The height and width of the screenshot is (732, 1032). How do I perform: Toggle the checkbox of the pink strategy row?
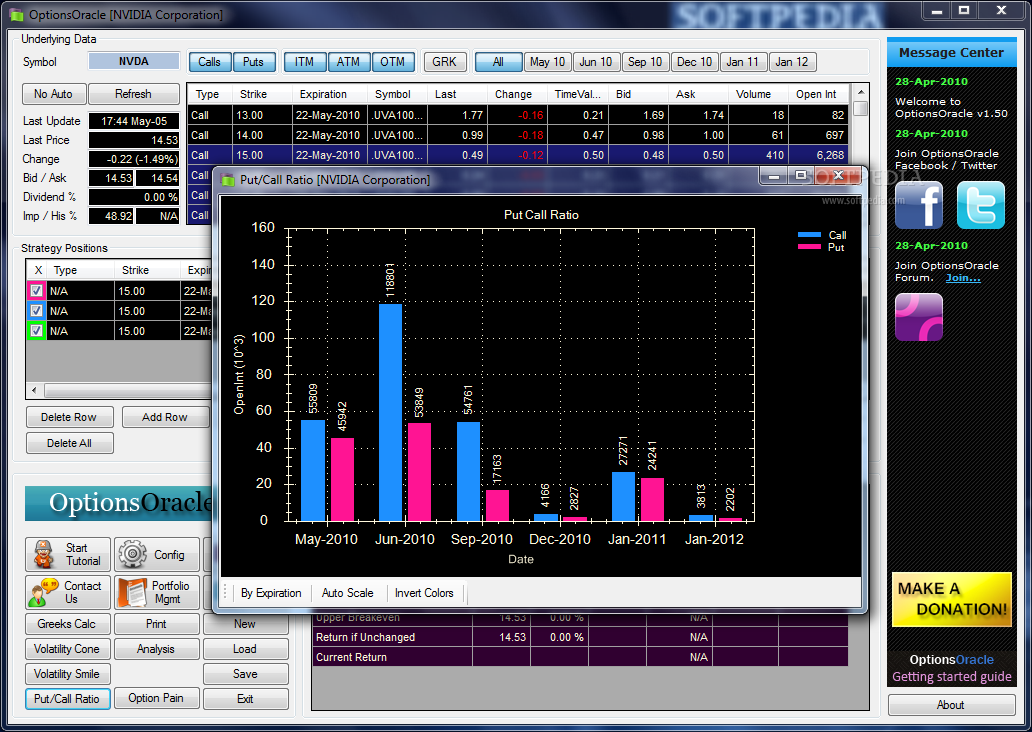coord(36,290)
